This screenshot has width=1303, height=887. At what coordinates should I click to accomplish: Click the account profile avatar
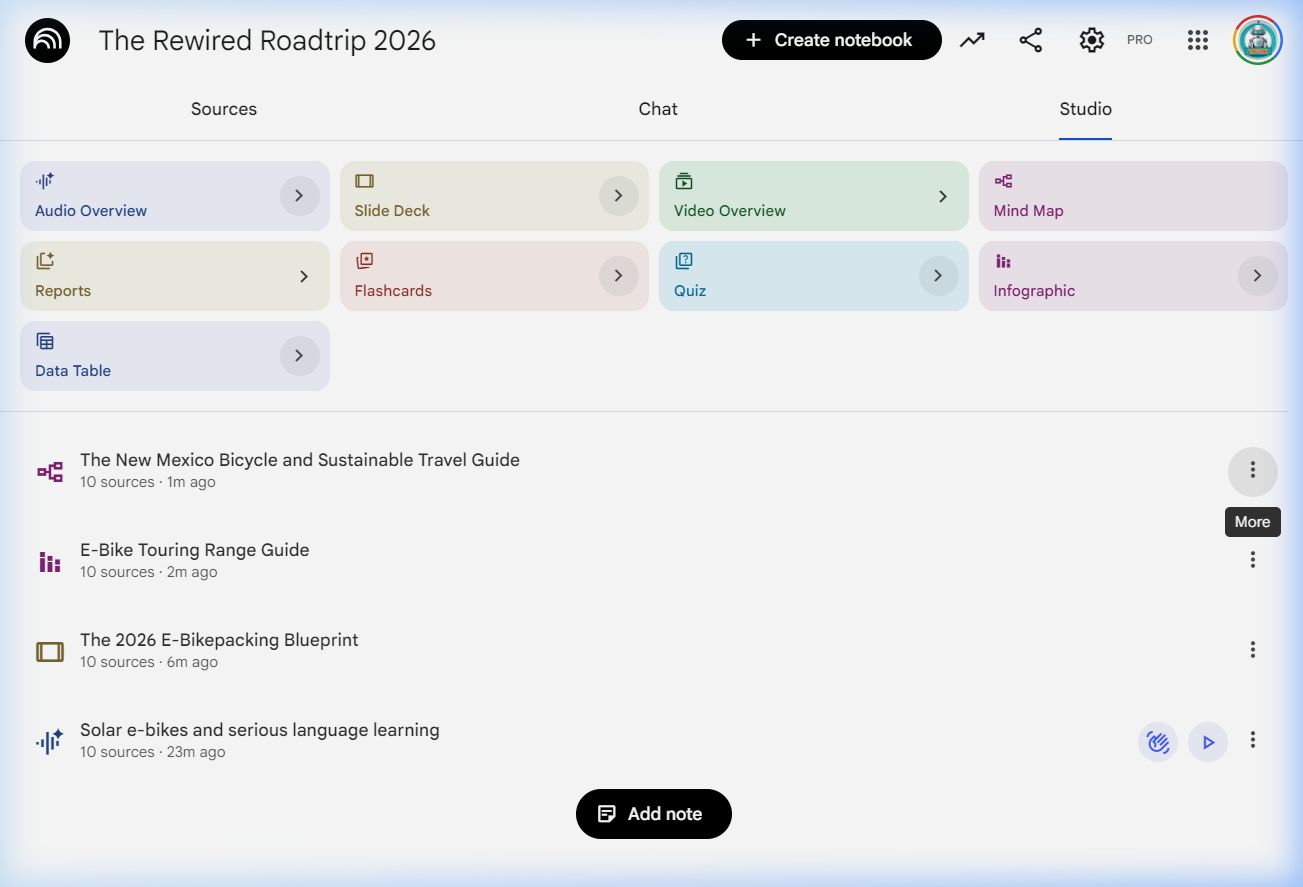click(1257, 40)
